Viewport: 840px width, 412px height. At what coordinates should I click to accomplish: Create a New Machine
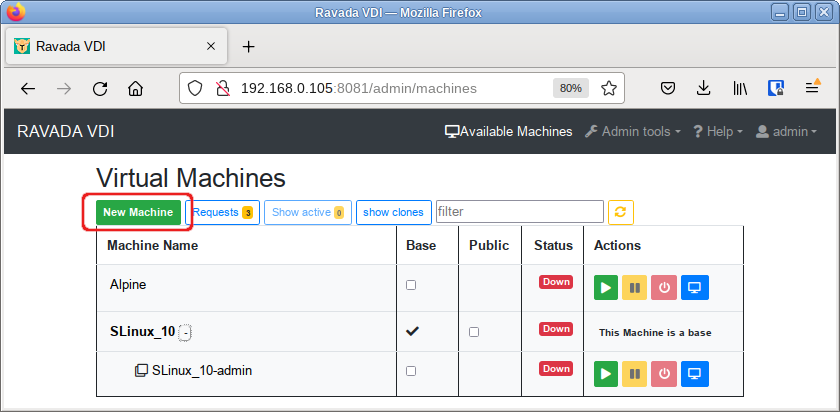(x=138, y=212)
